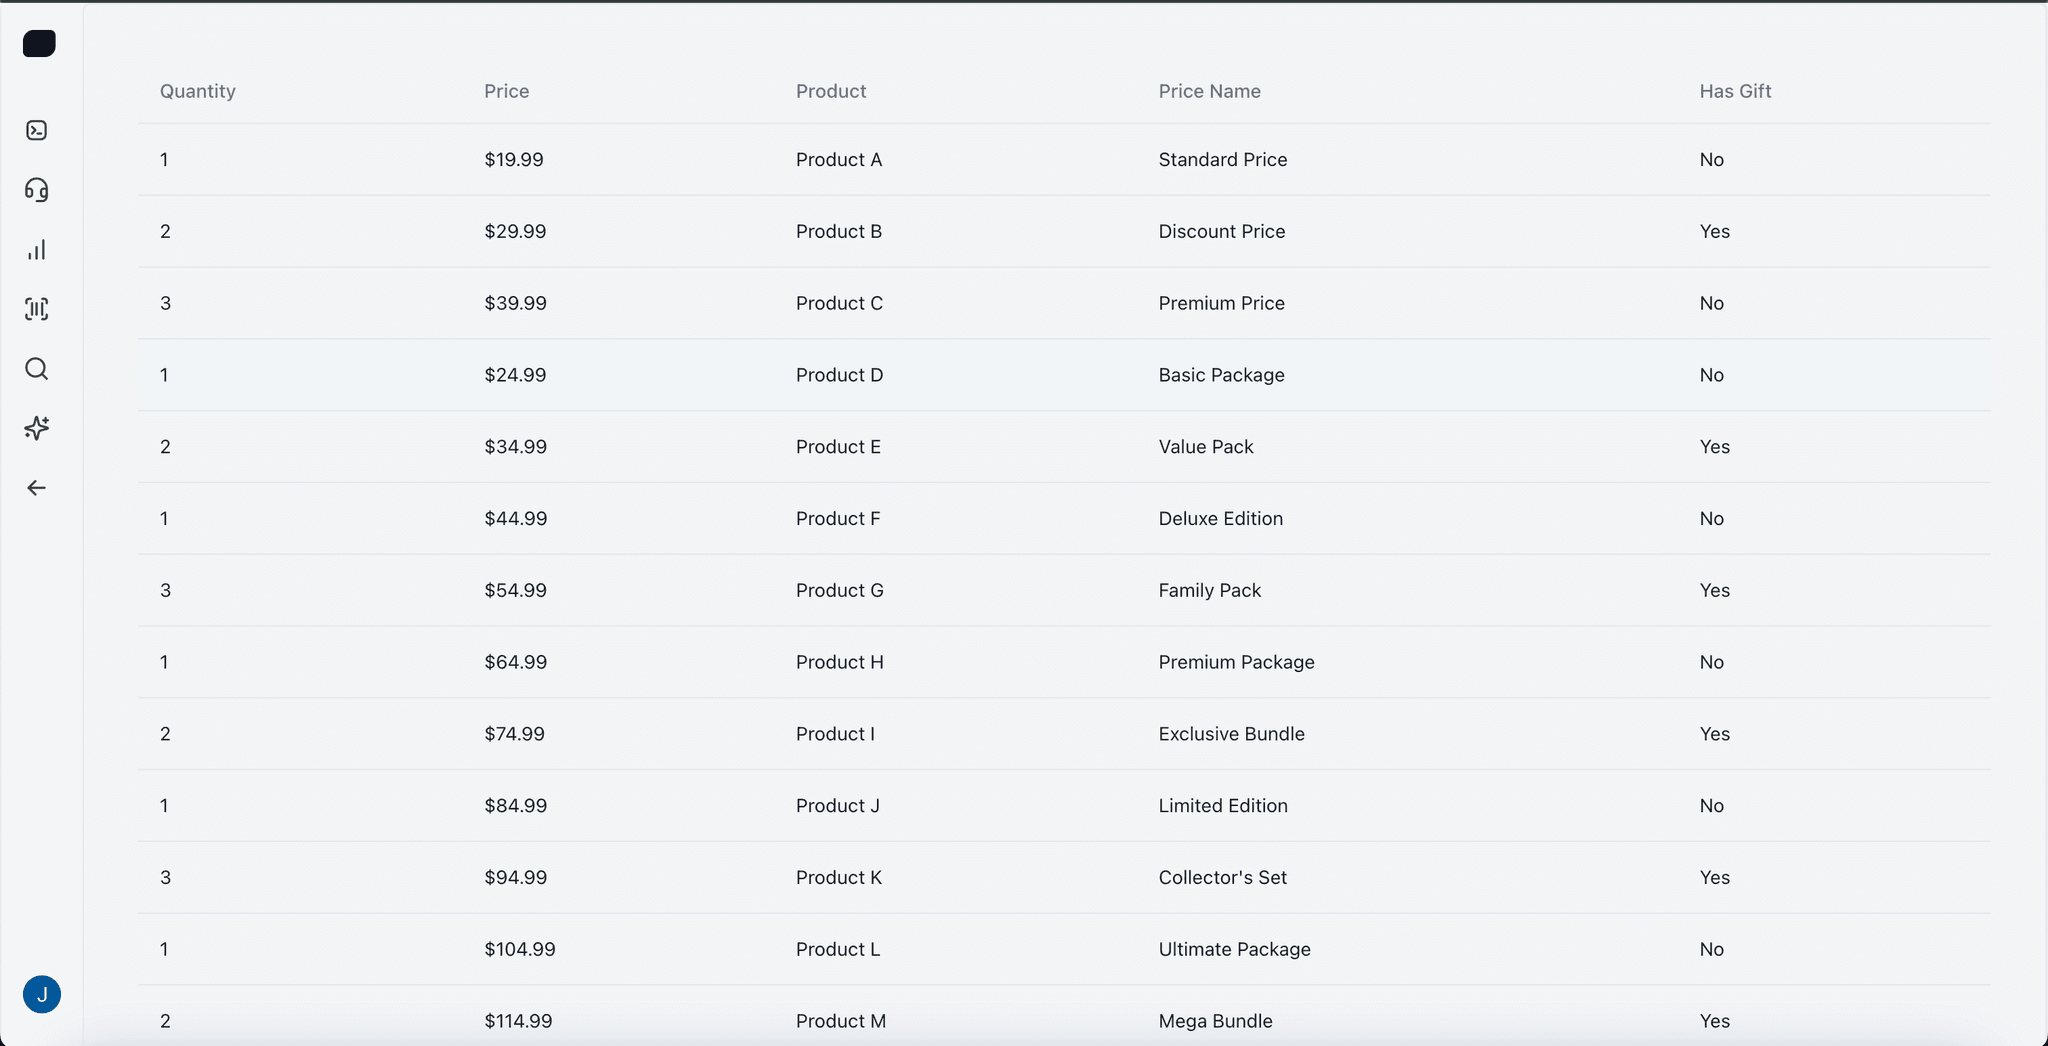Select the $54.99 price cell

click(x=516, y=591)
